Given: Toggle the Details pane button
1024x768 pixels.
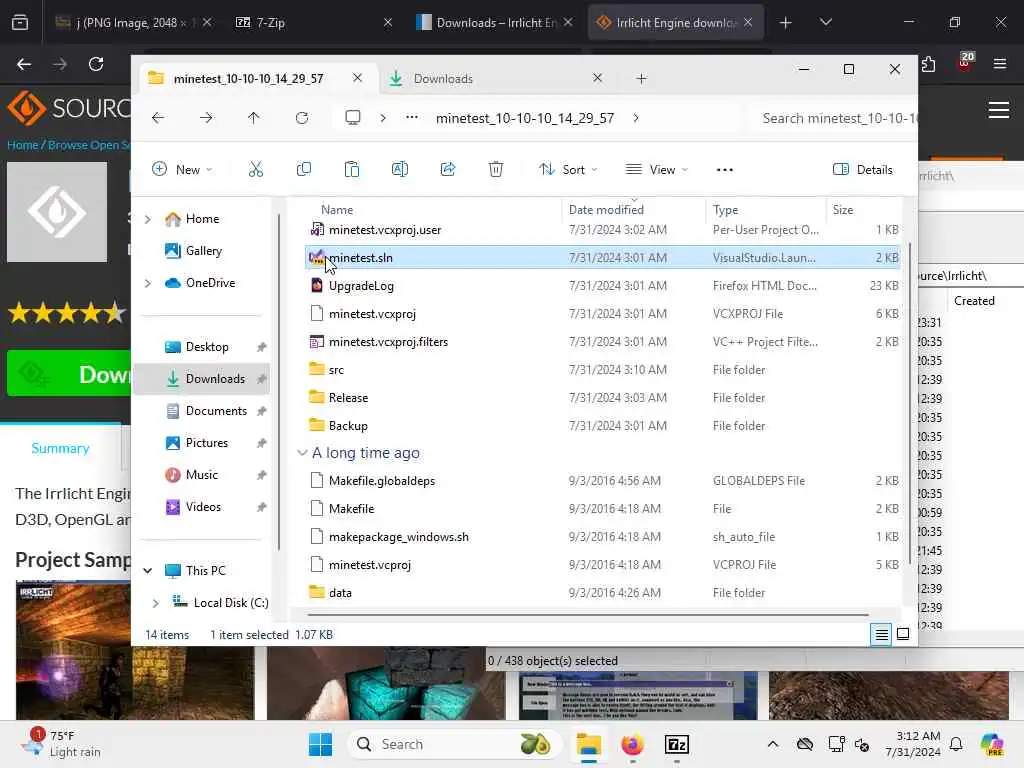Looking at the screenshot, I should point(862,170).
